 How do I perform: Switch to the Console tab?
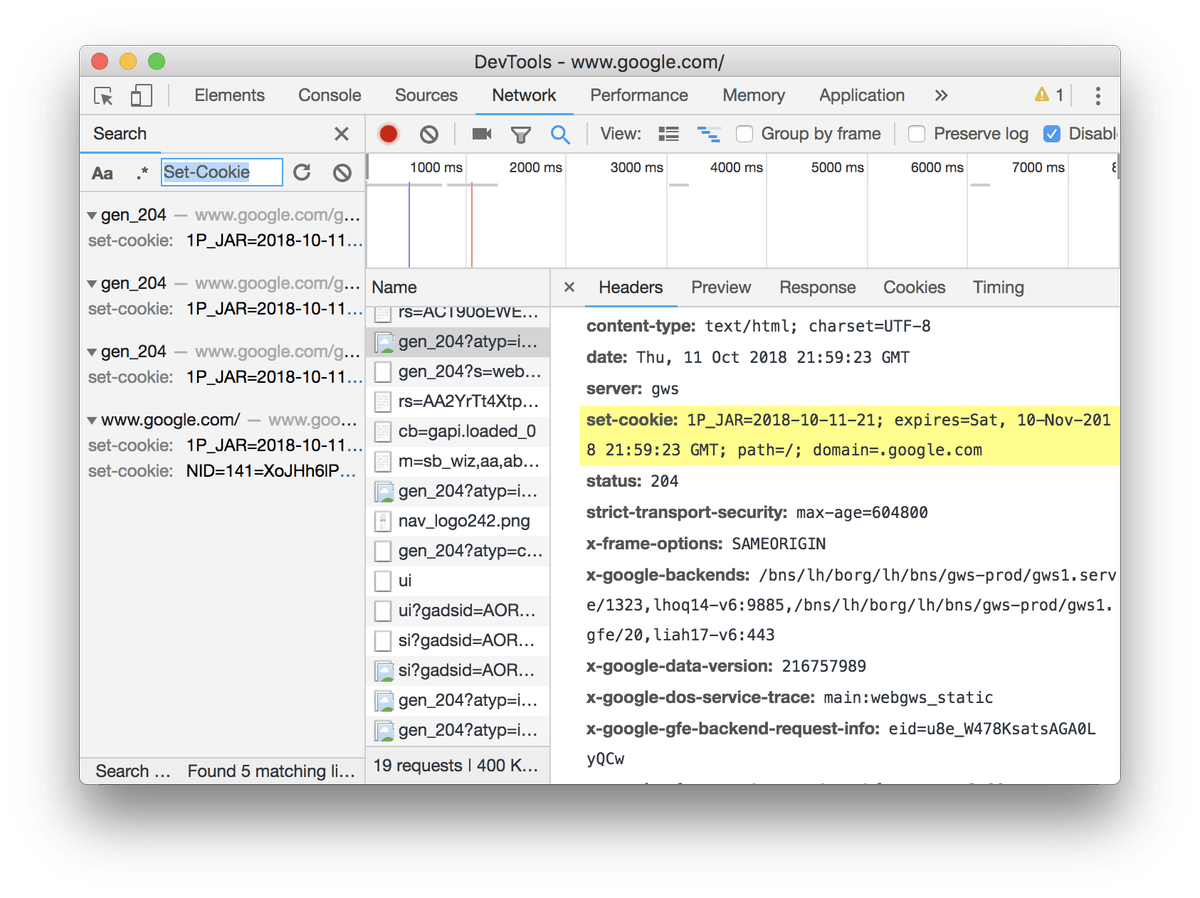(x=329, y=96)
